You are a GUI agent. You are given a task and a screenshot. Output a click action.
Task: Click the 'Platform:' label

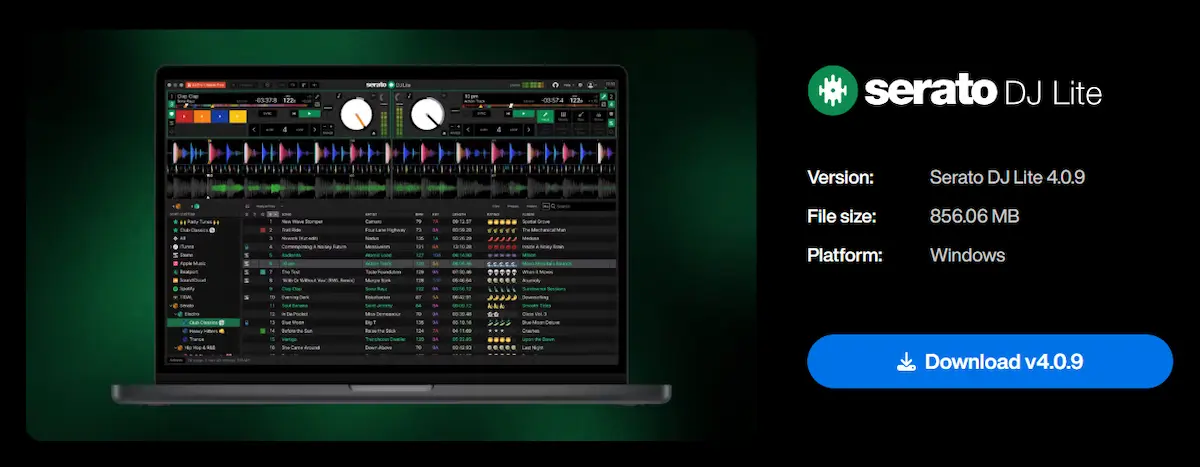coord(845,255)
